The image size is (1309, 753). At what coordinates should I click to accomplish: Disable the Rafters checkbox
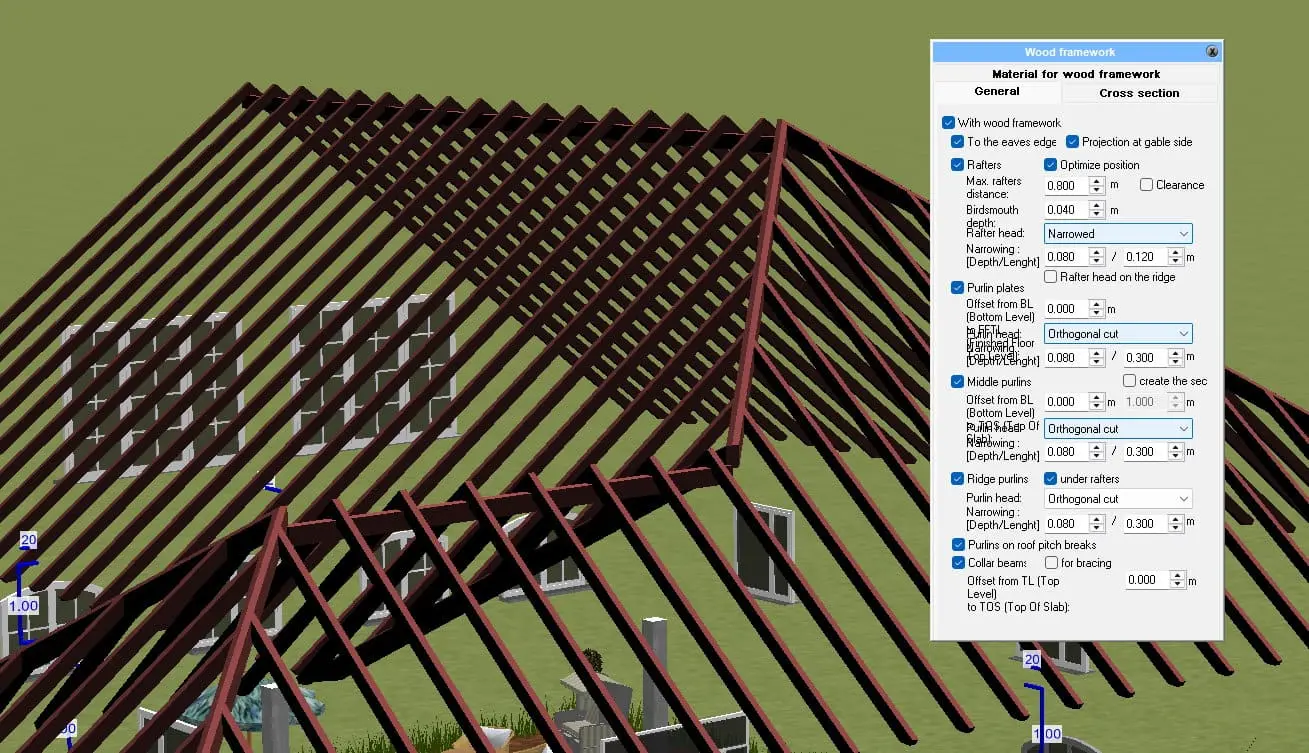pyautogui.click(x=957, y=165)
